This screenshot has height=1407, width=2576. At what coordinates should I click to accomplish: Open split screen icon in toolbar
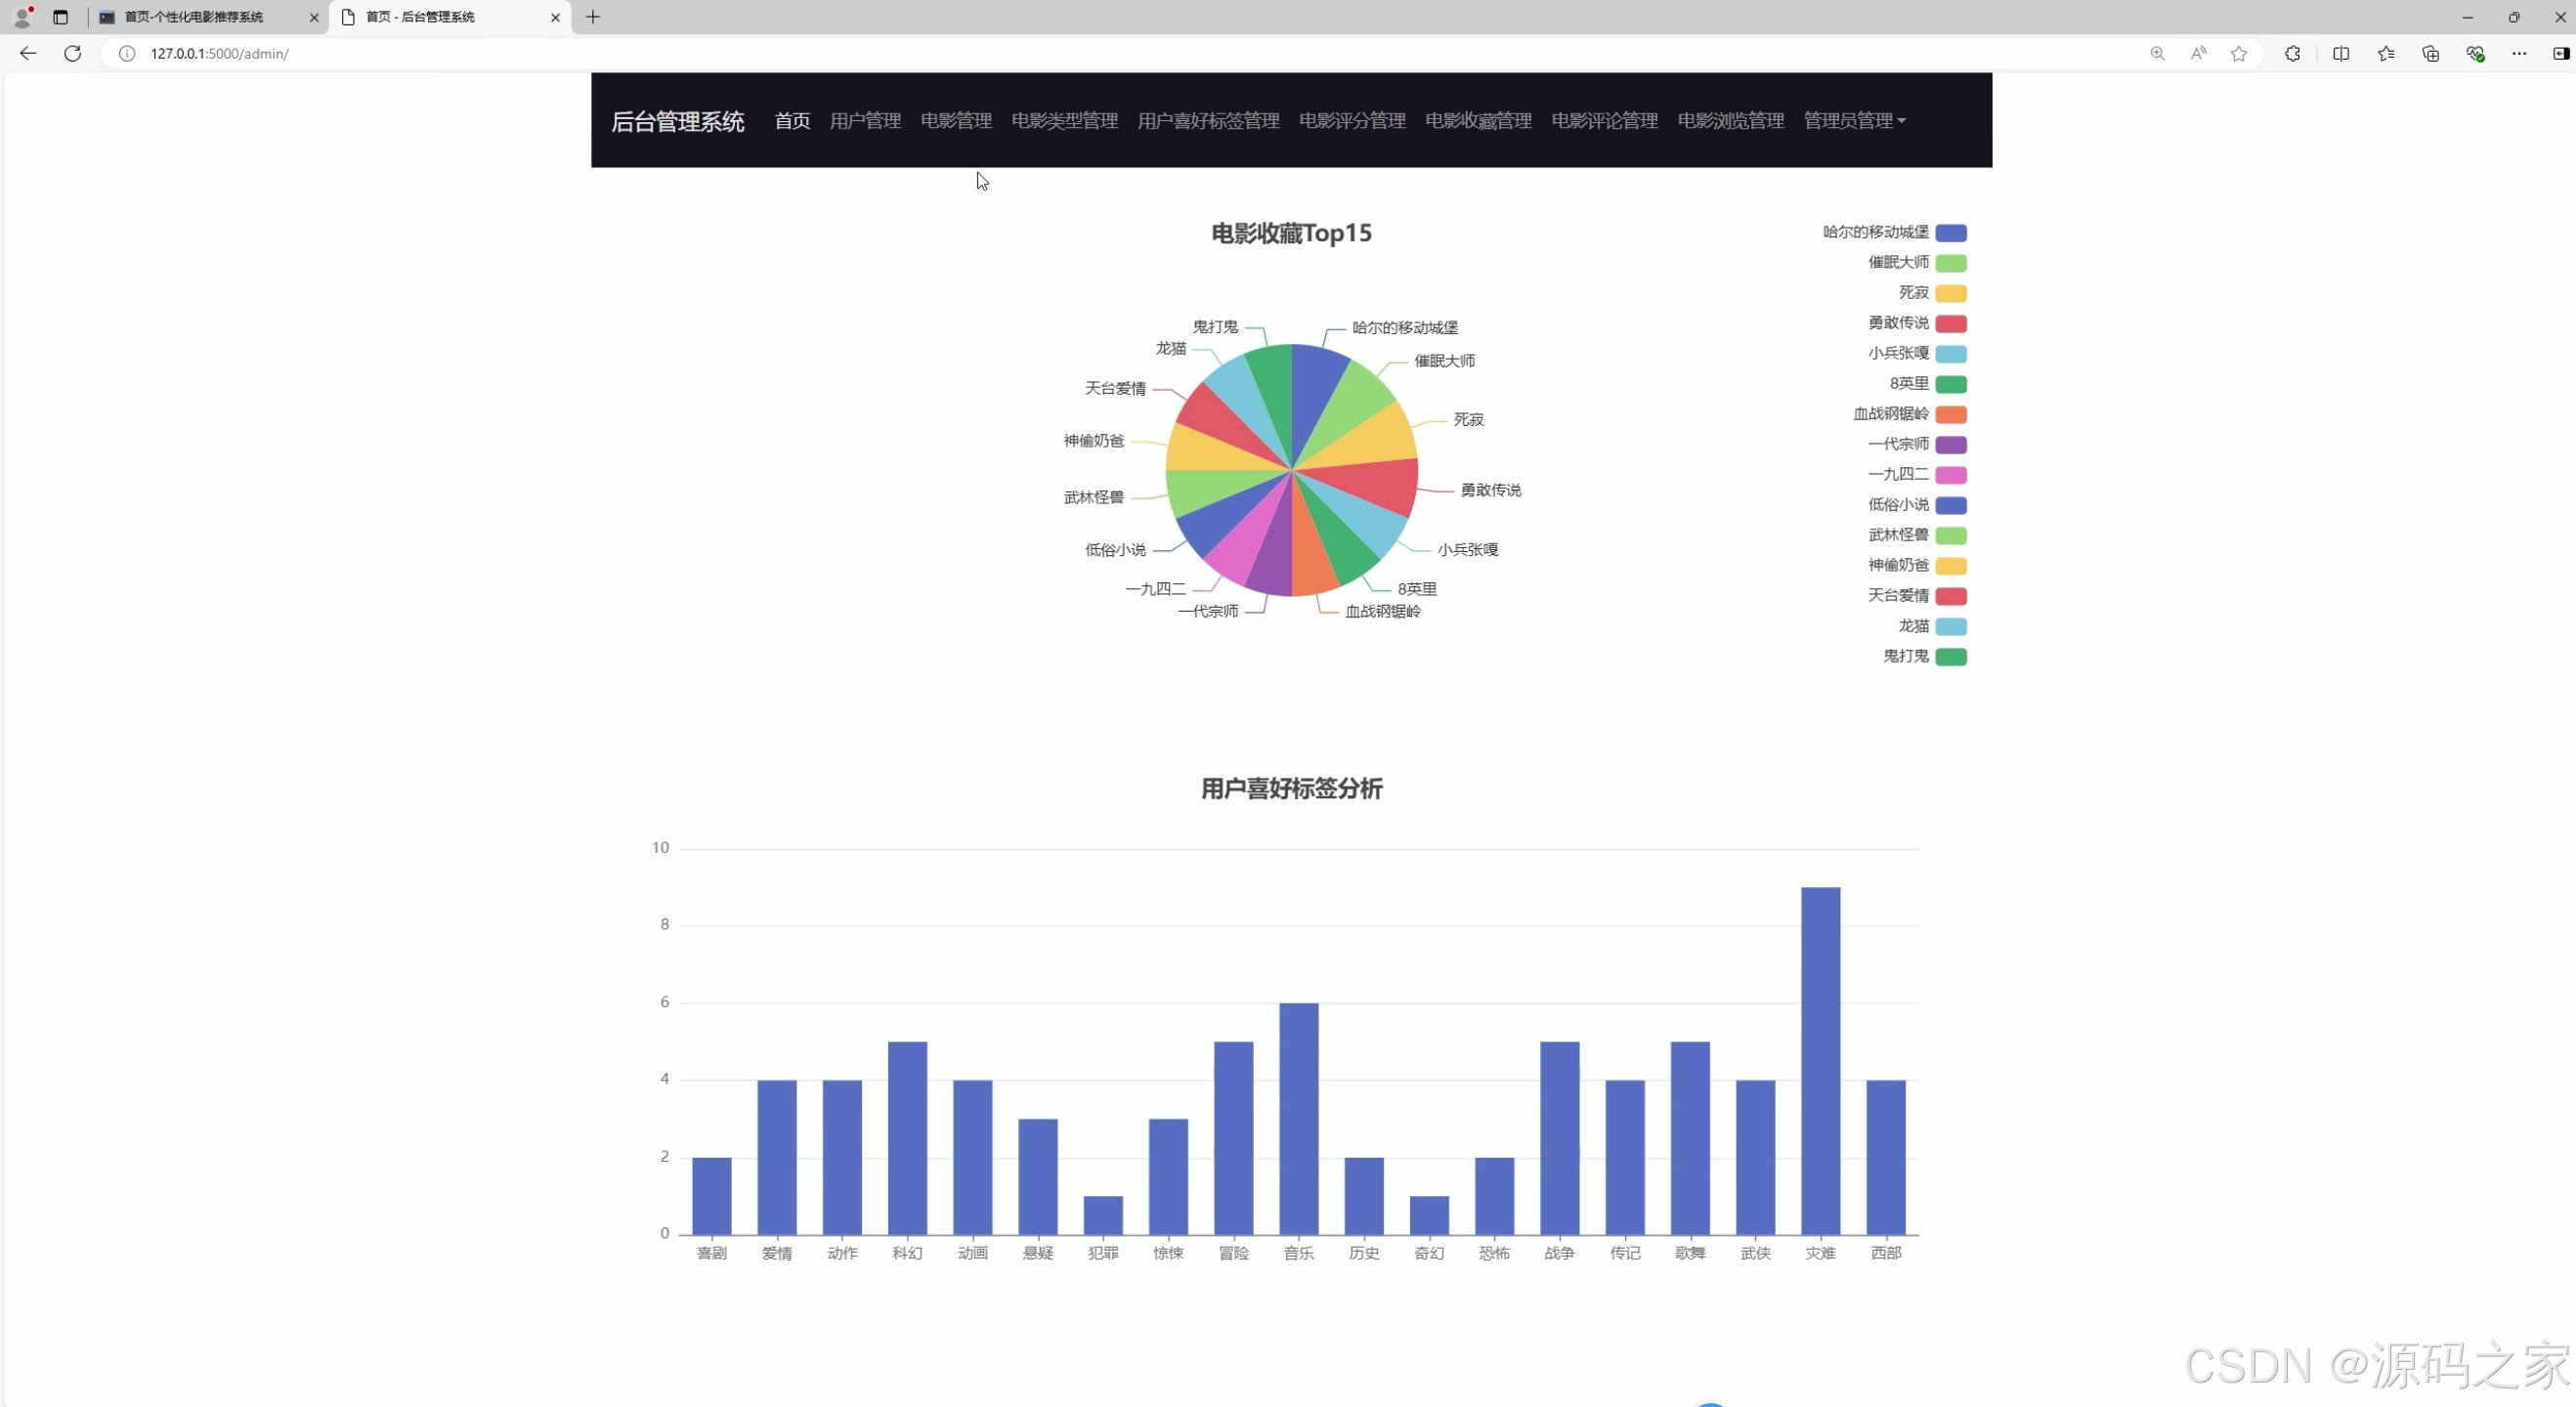click(x=2340, y=53)
